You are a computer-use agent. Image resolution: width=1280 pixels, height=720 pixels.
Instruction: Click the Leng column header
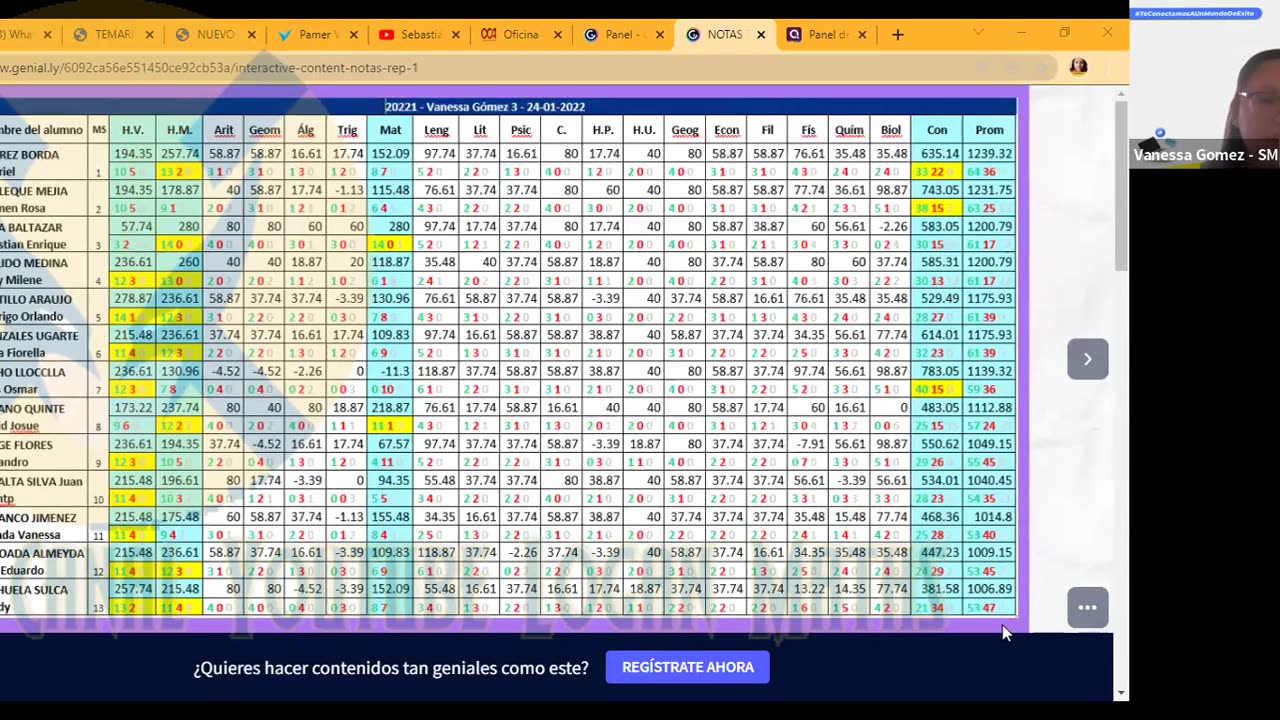436,130
